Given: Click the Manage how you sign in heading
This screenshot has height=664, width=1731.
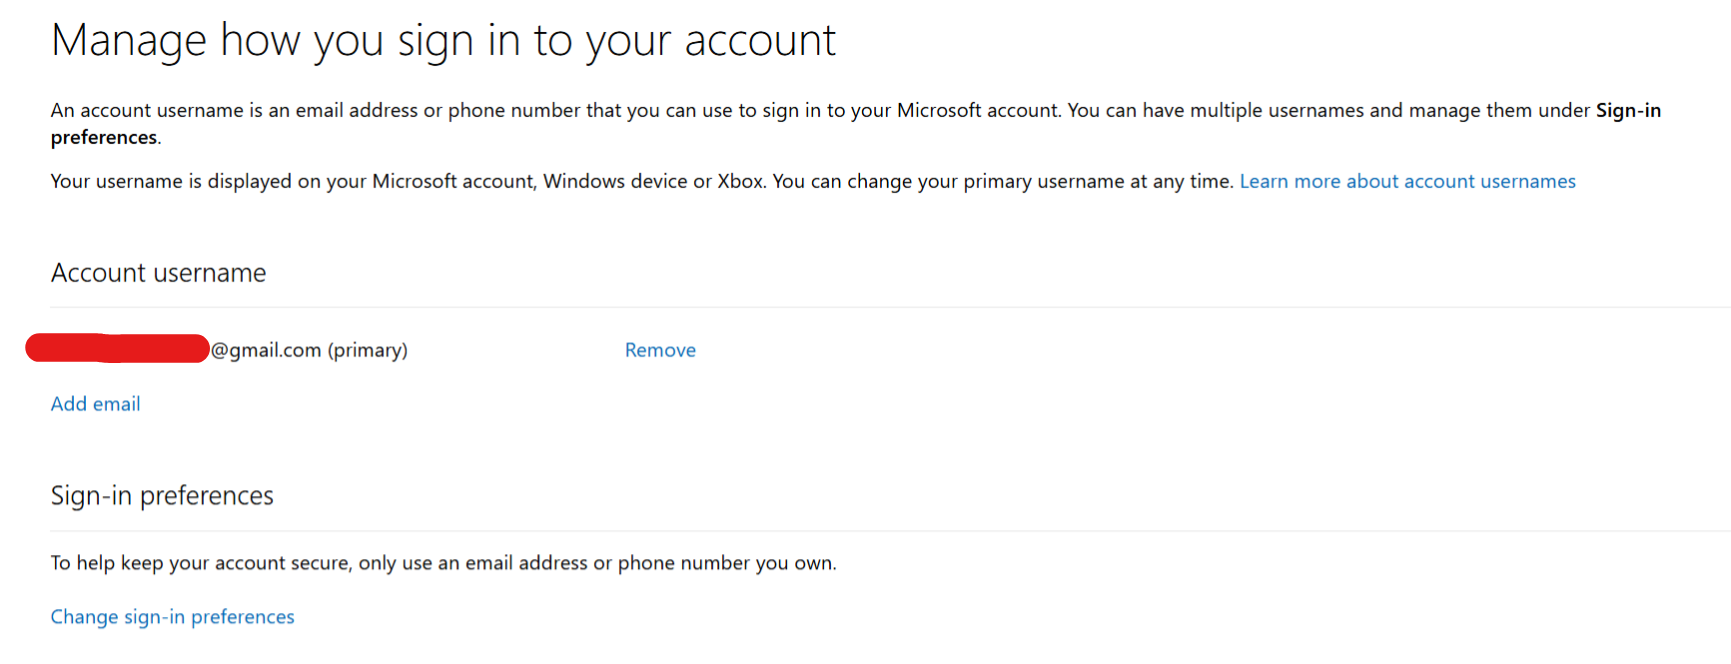Looking at the screenshot, I should coord(443,41).
